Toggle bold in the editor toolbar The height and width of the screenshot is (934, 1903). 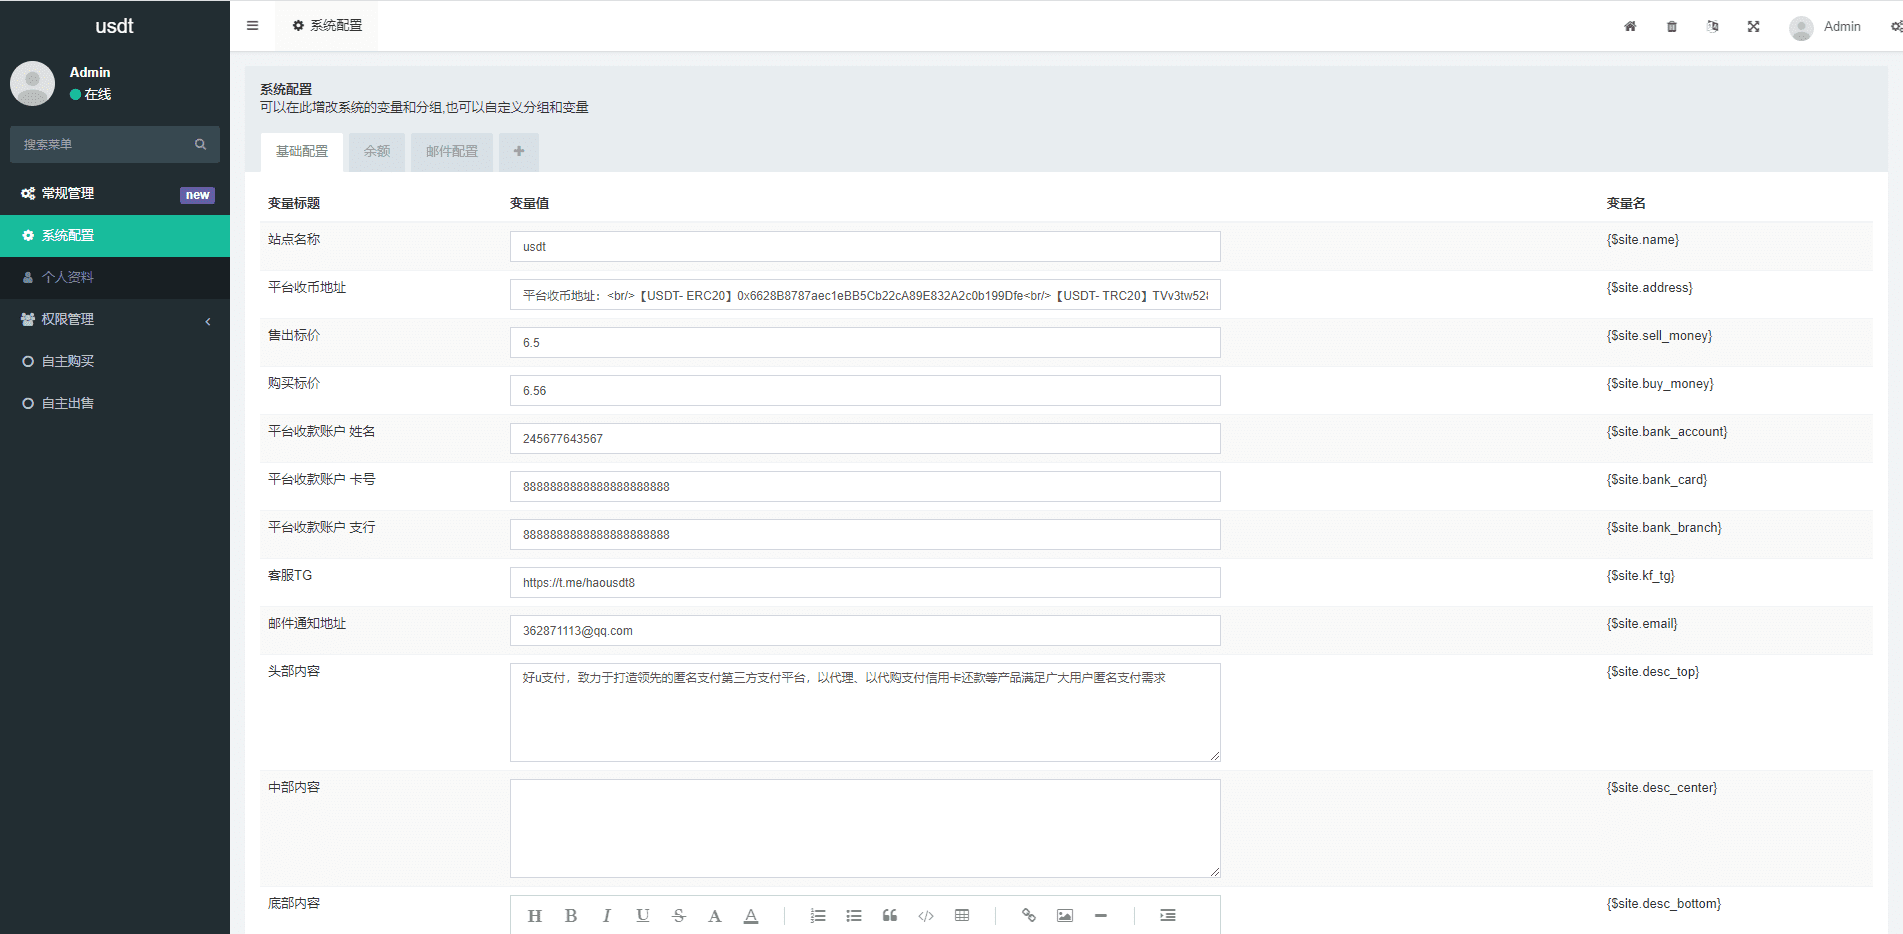point(571,916)
